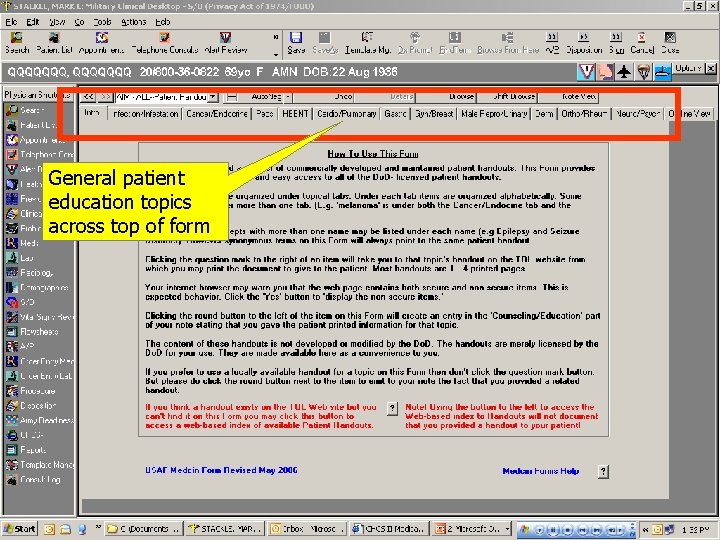Open the Actions menu

[134, 22]
